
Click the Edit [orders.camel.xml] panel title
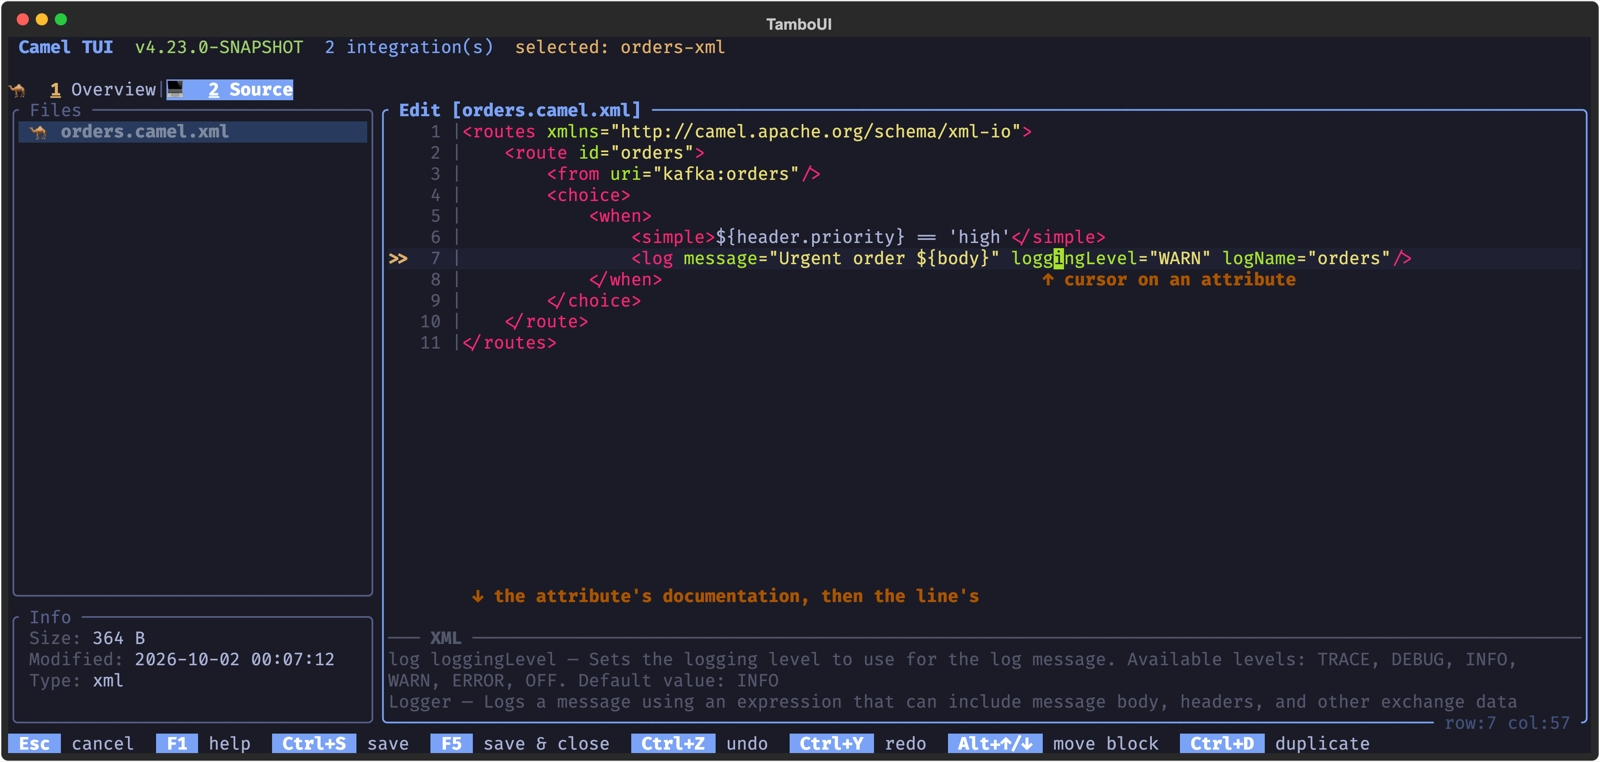[x=520, y=110]
